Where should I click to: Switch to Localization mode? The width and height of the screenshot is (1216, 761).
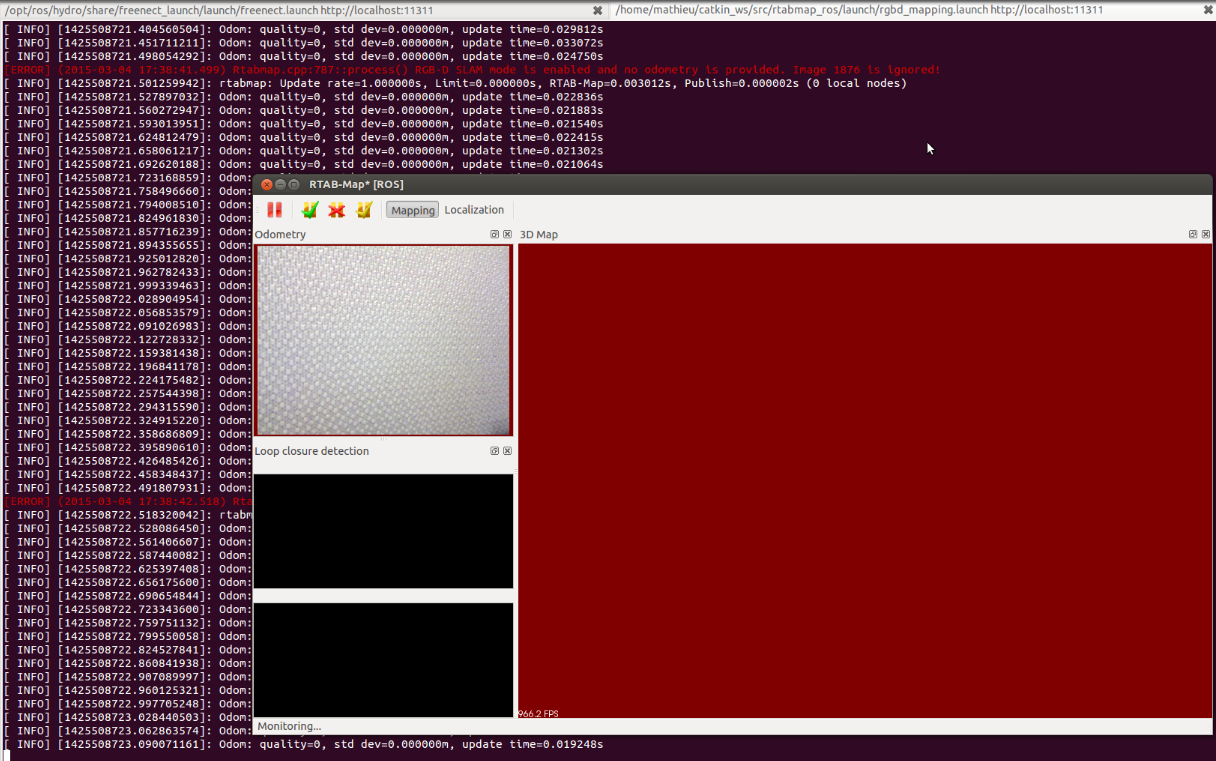click(x=474, y=210)
